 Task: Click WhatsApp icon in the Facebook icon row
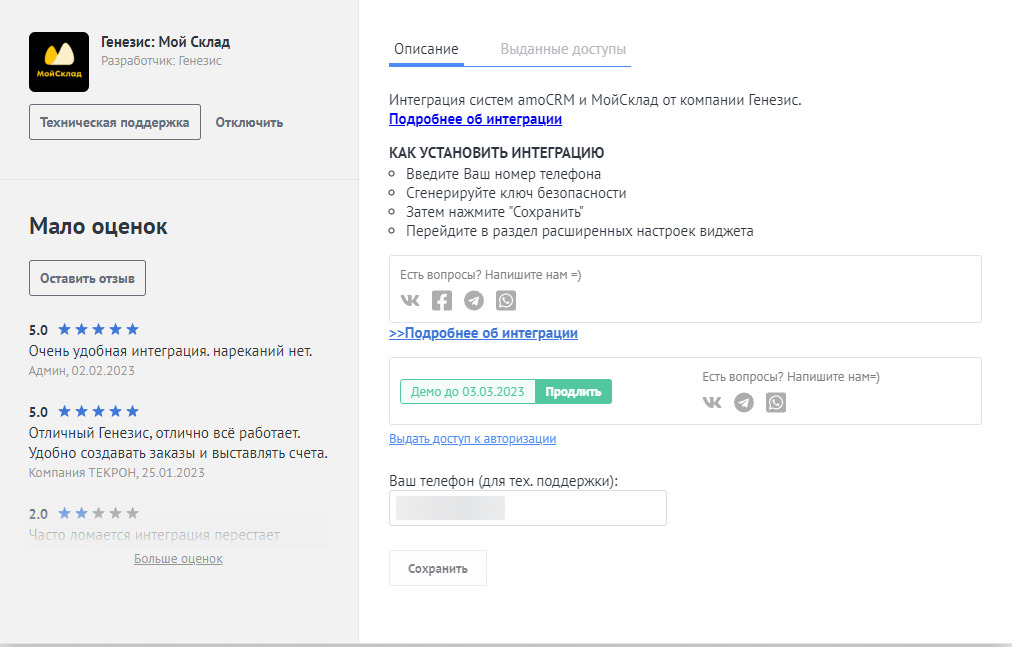pyautogui.click(x=506, y=301)
